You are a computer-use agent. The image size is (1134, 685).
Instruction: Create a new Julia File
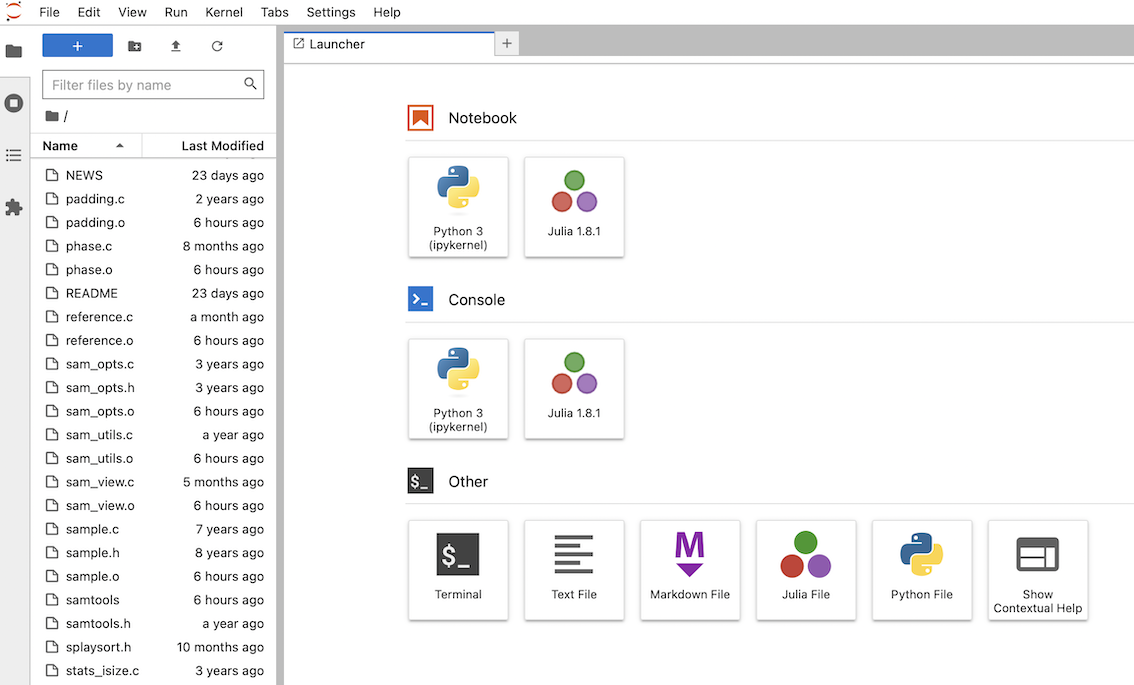coord(806,570)
